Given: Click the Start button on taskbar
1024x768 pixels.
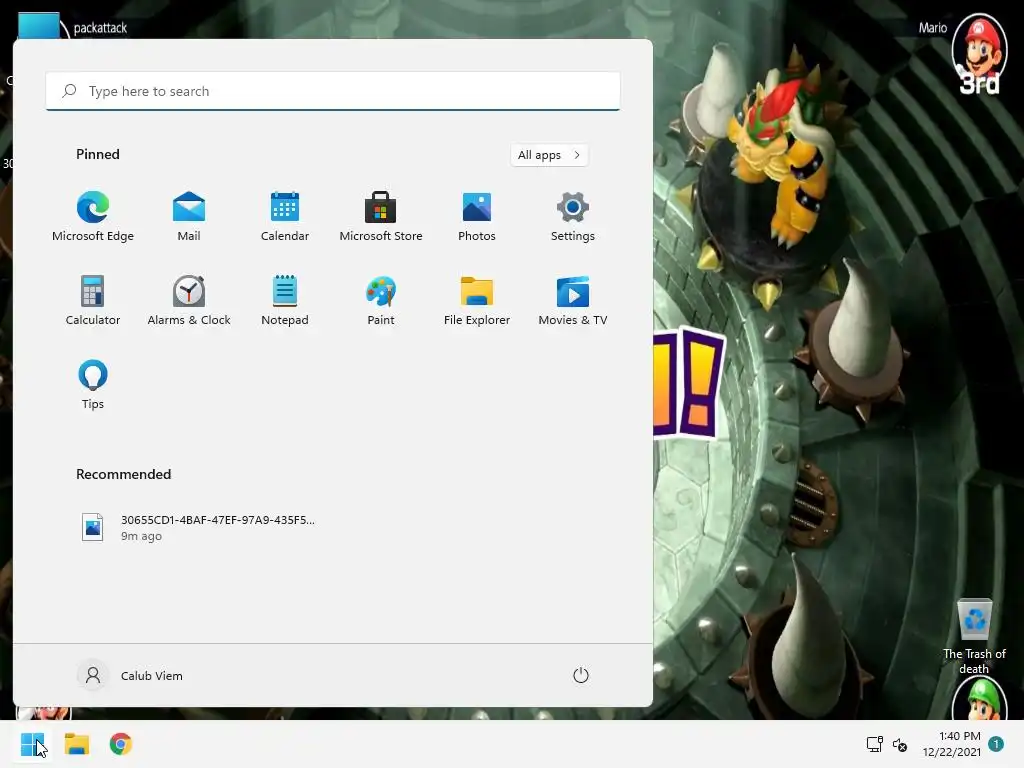Looking at the screenshot, I should pyautogui.click(x=32, y=744).
